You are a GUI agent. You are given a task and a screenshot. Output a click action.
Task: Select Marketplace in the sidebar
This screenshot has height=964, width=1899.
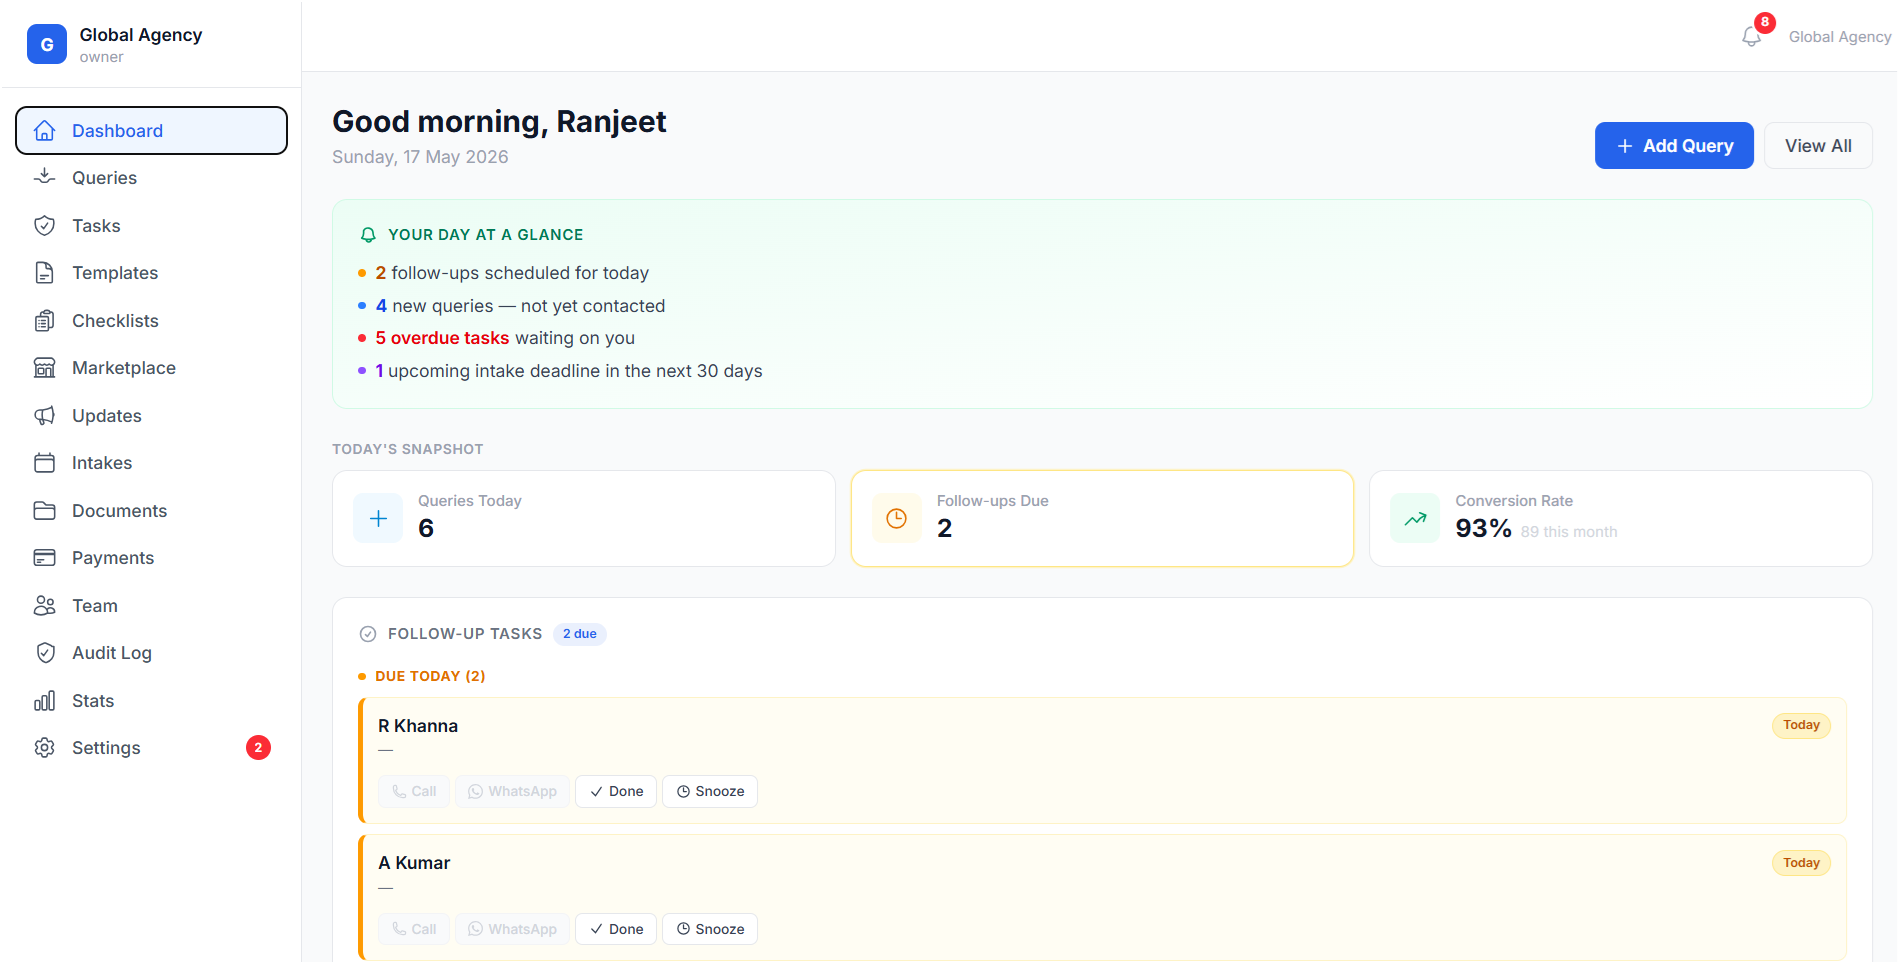pyautogui.click(x=151, y=368)
